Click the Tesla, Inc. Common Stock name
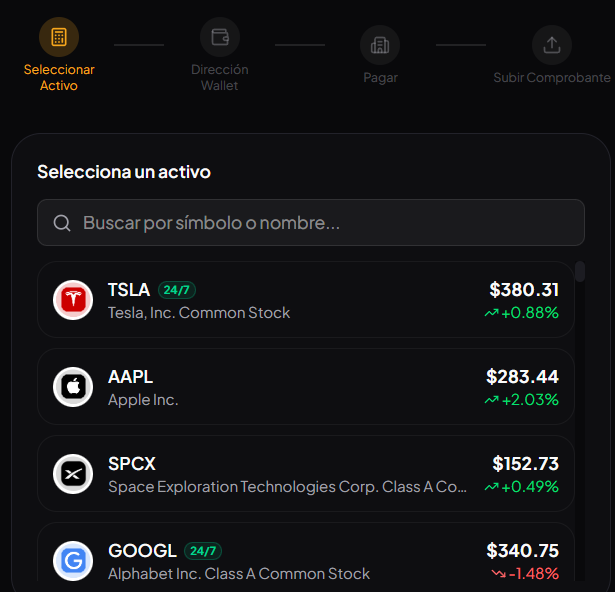 click(x=199, y=313)
